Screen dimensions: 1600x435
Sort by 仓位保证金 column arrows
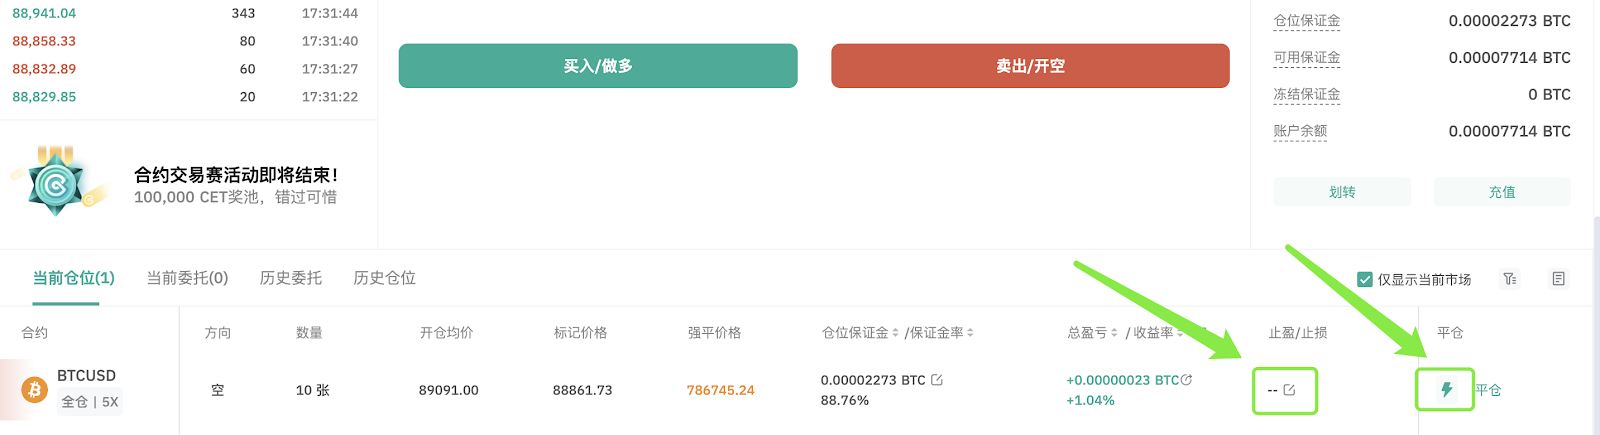[895, 333]
